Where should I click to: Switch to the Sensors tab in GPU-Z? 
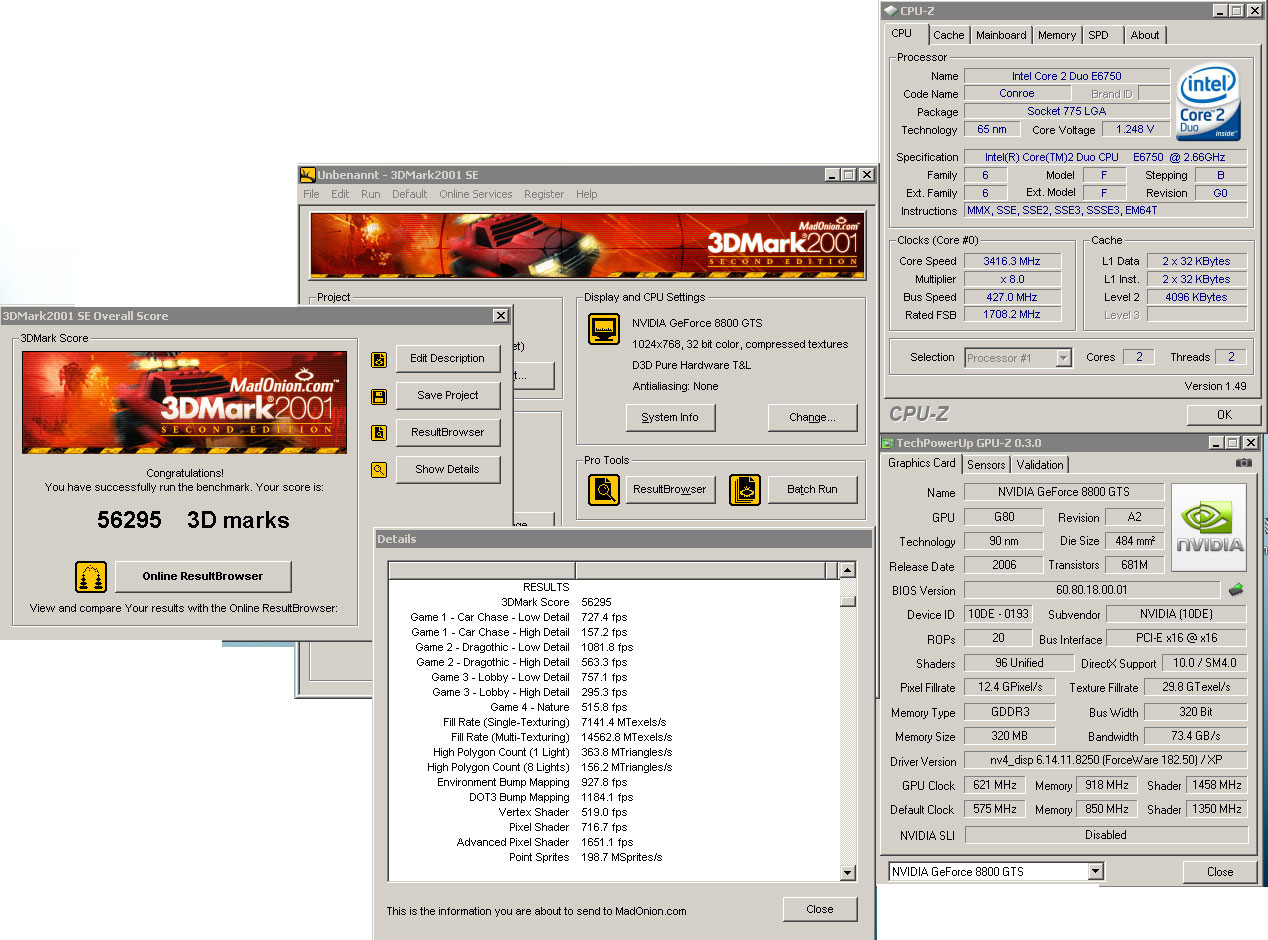pos(986,465)
